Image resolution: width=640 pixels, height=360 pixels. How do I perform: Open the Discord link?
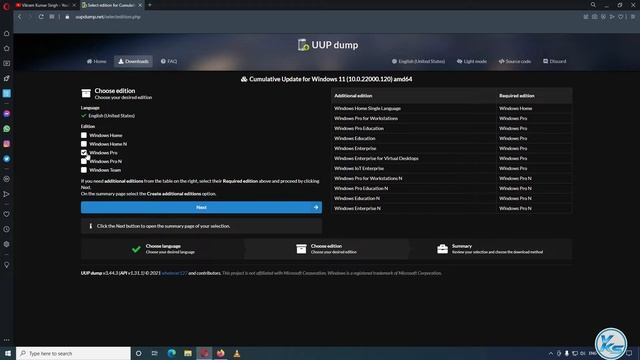coord(554,61)
